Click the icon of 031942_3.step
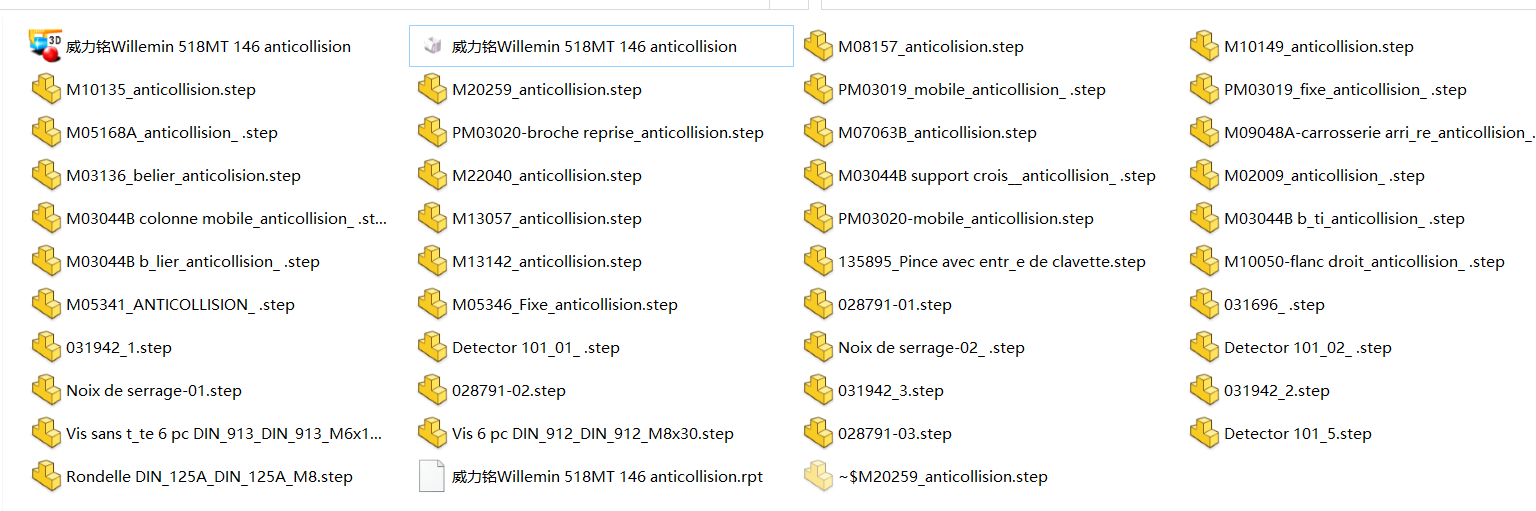The height and width of the screenshot is (511, 1536). click(x=819, y=390)
